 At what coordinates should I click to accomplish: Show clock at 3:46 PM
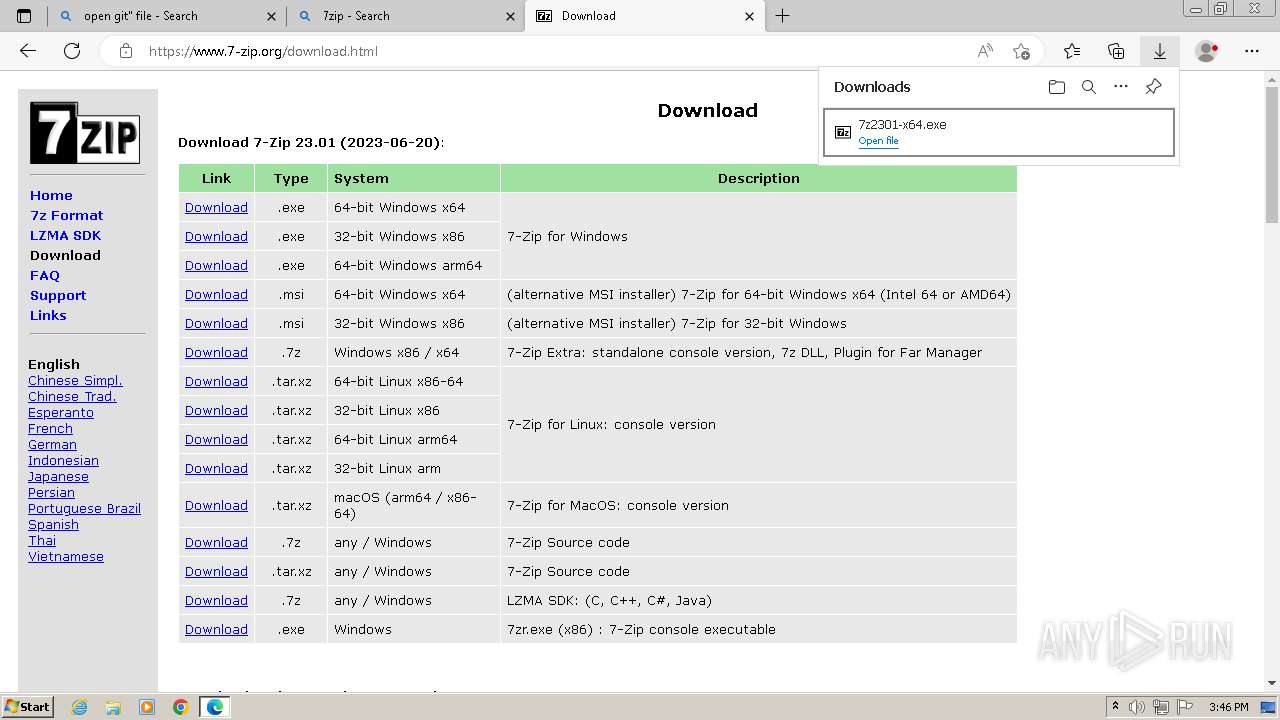[1228, 707]
